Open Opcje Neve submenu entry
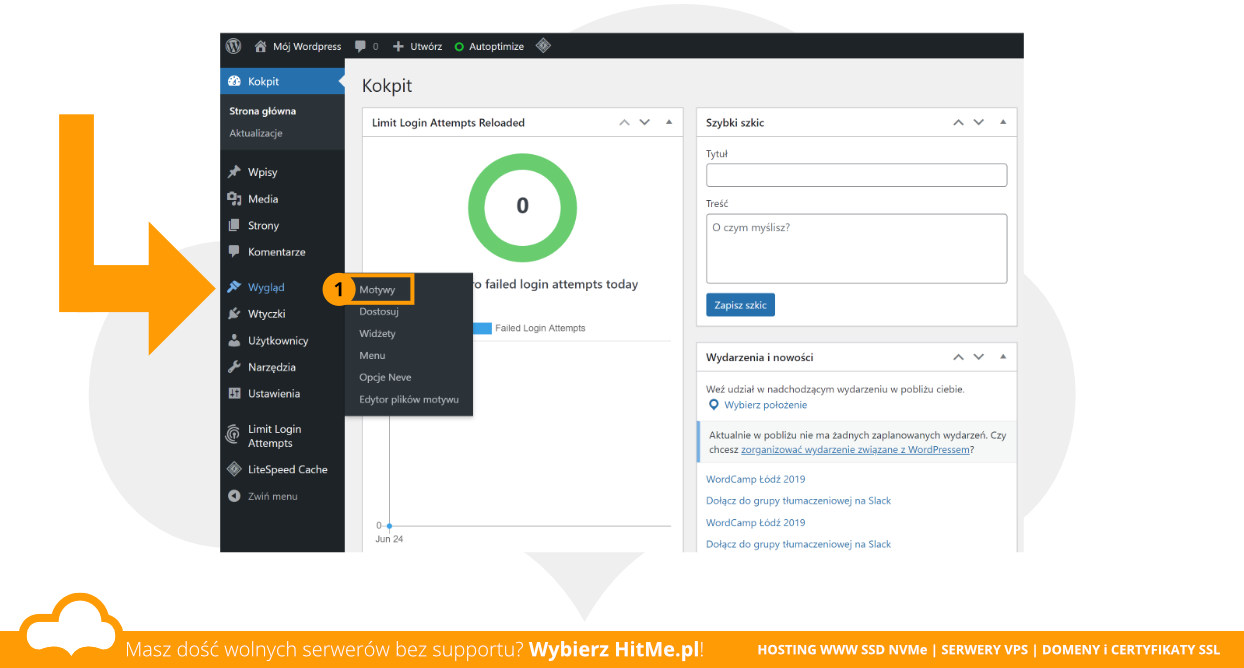 [x=385, y=377]
